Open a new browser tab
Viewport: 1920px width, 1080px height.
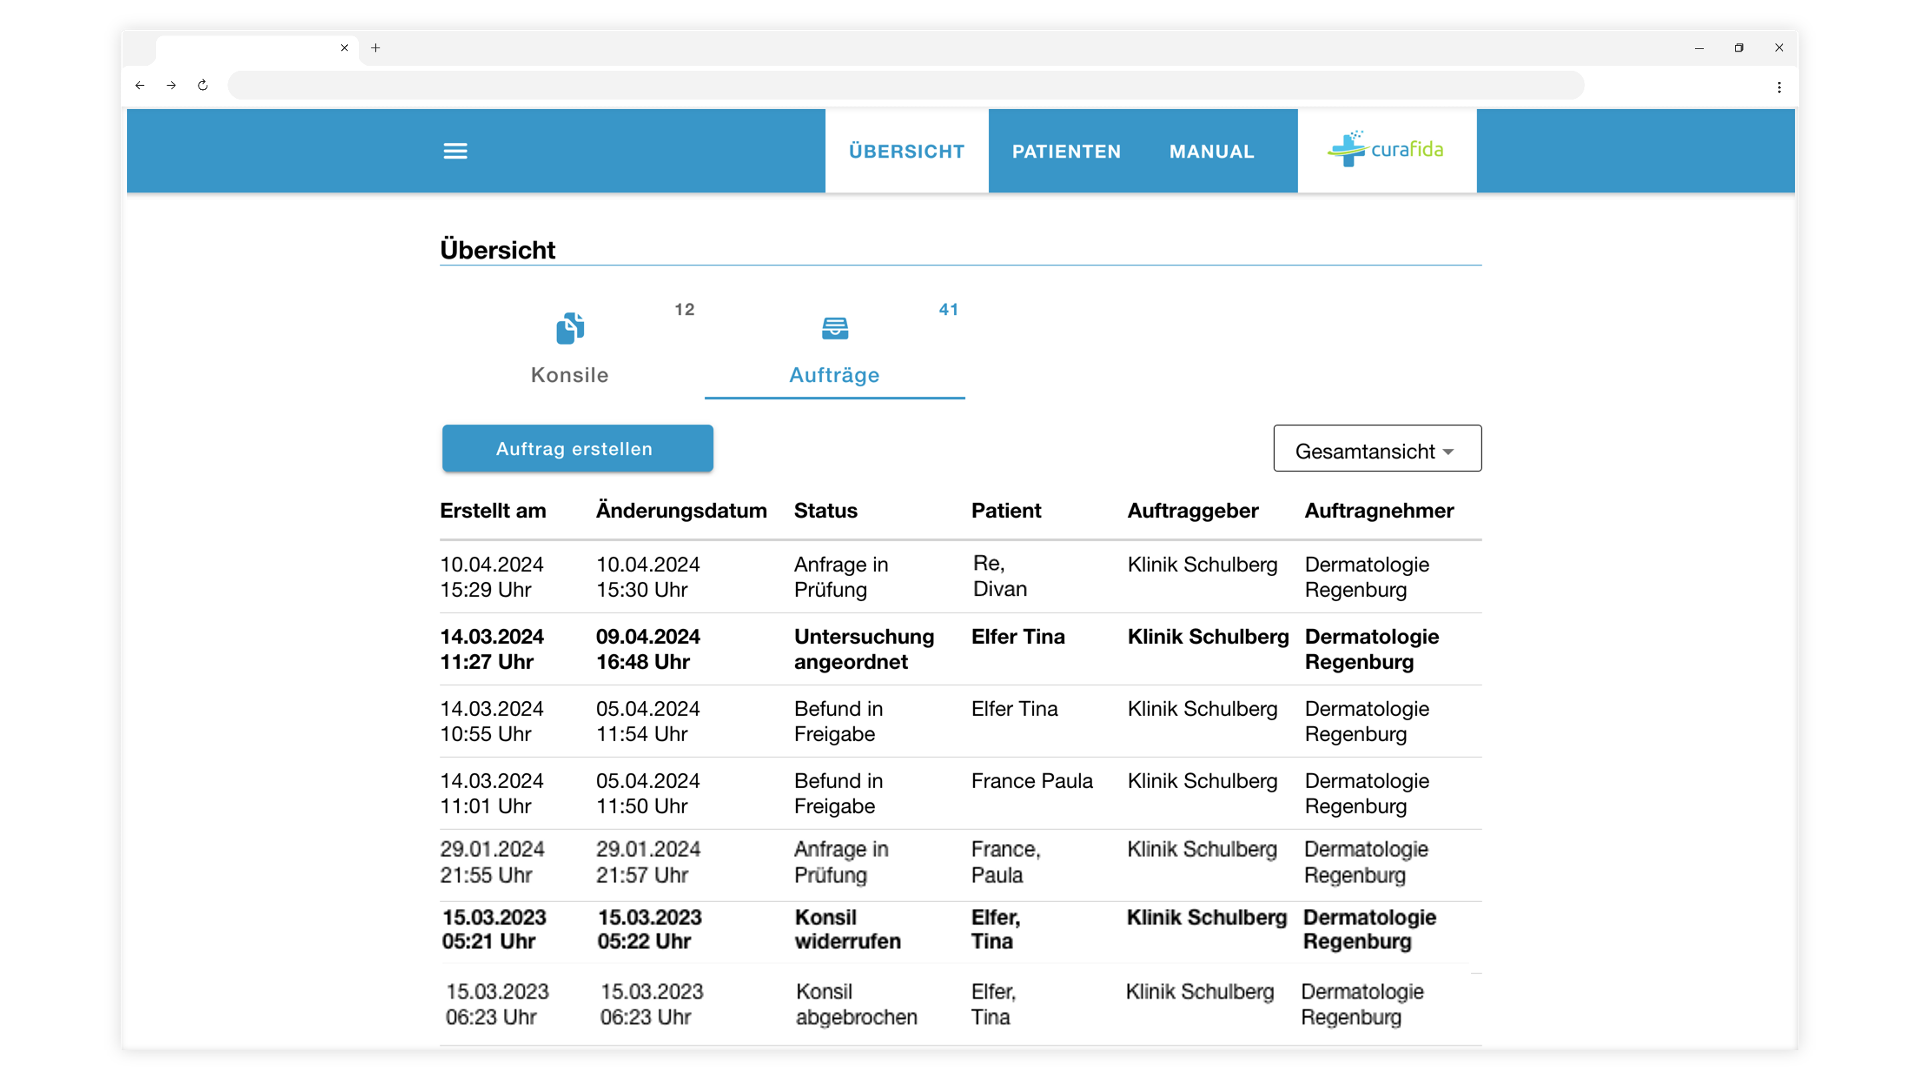(x=376, y=48)
